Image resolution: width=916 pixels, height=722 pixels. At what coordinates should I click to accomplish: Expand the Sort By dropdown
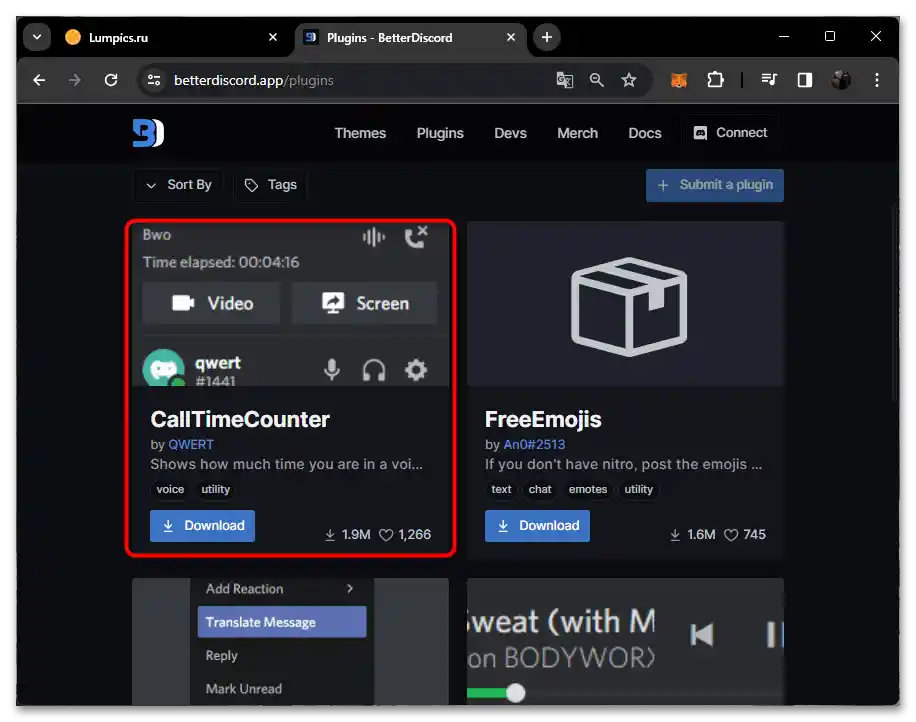tap(178, 185)
